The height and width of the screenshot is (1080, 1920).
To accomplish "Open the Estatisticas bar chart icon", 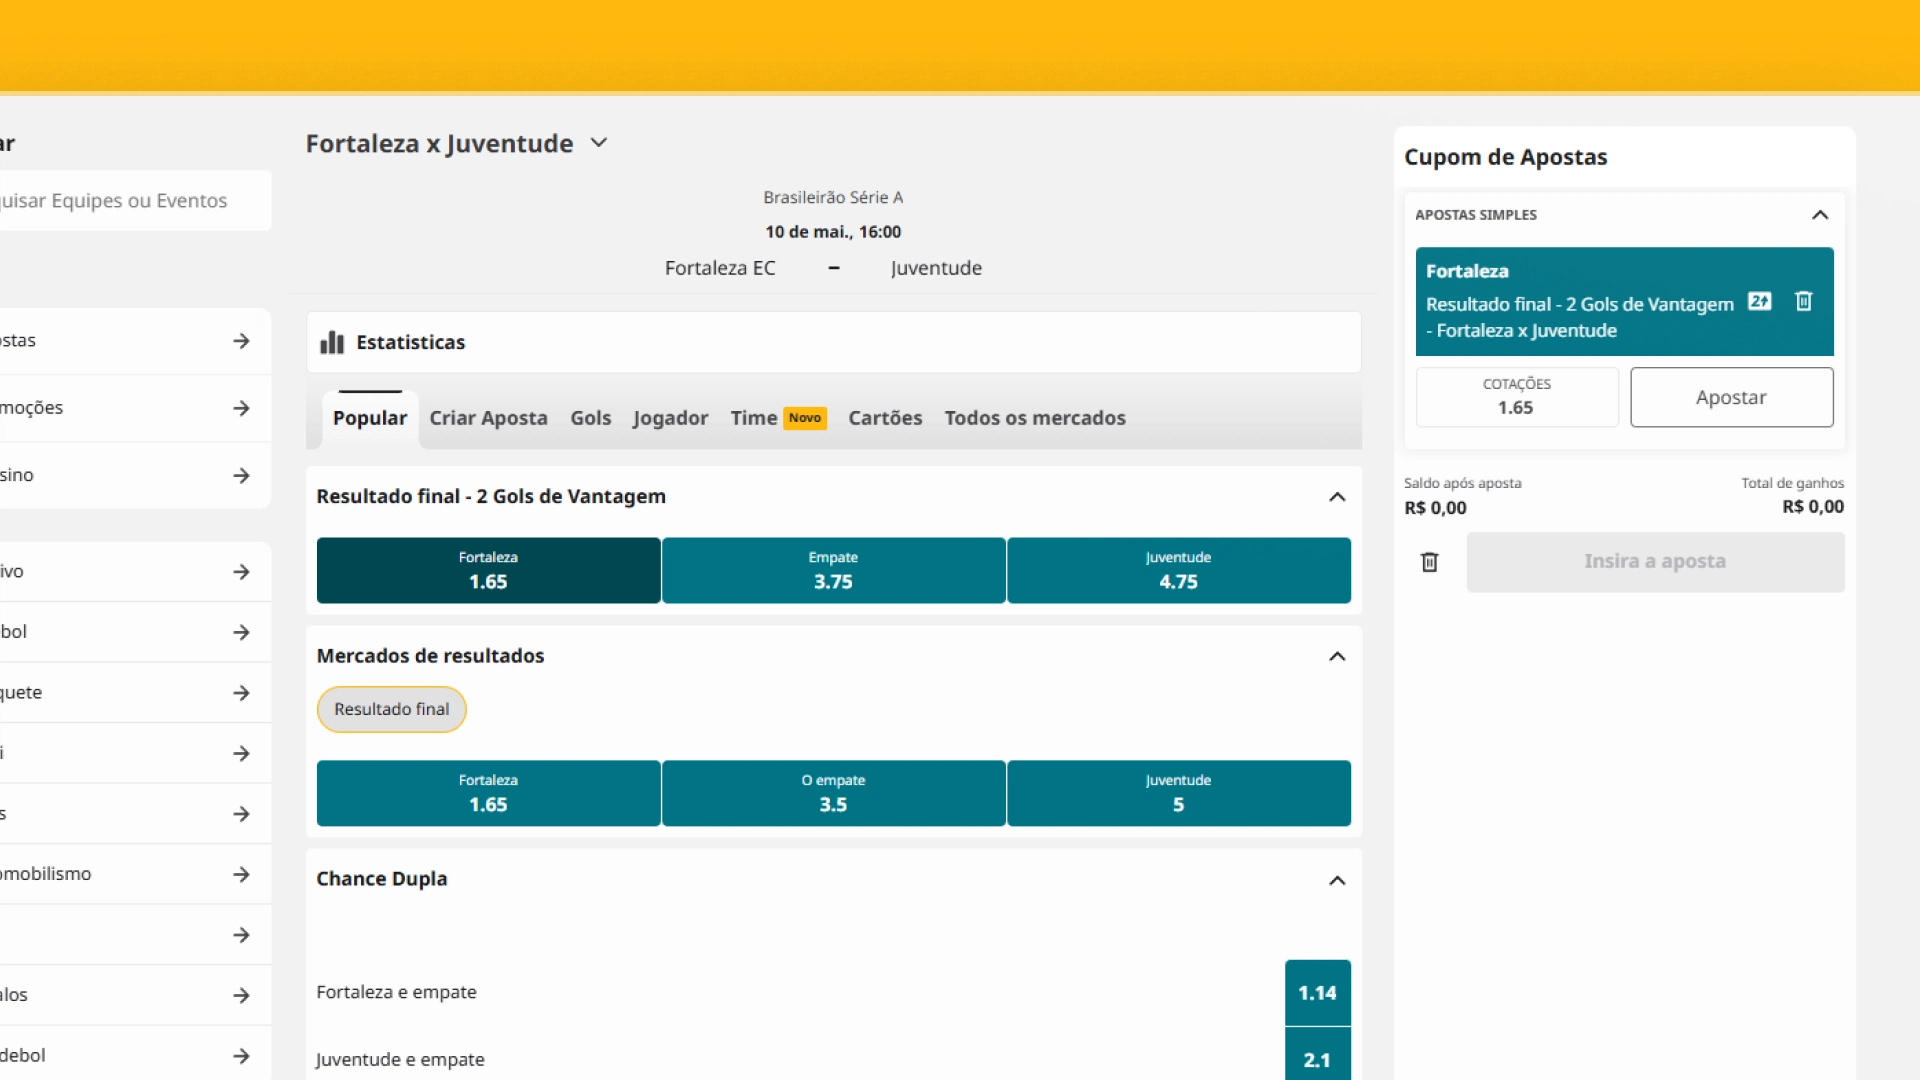I will tap(331, 343).
